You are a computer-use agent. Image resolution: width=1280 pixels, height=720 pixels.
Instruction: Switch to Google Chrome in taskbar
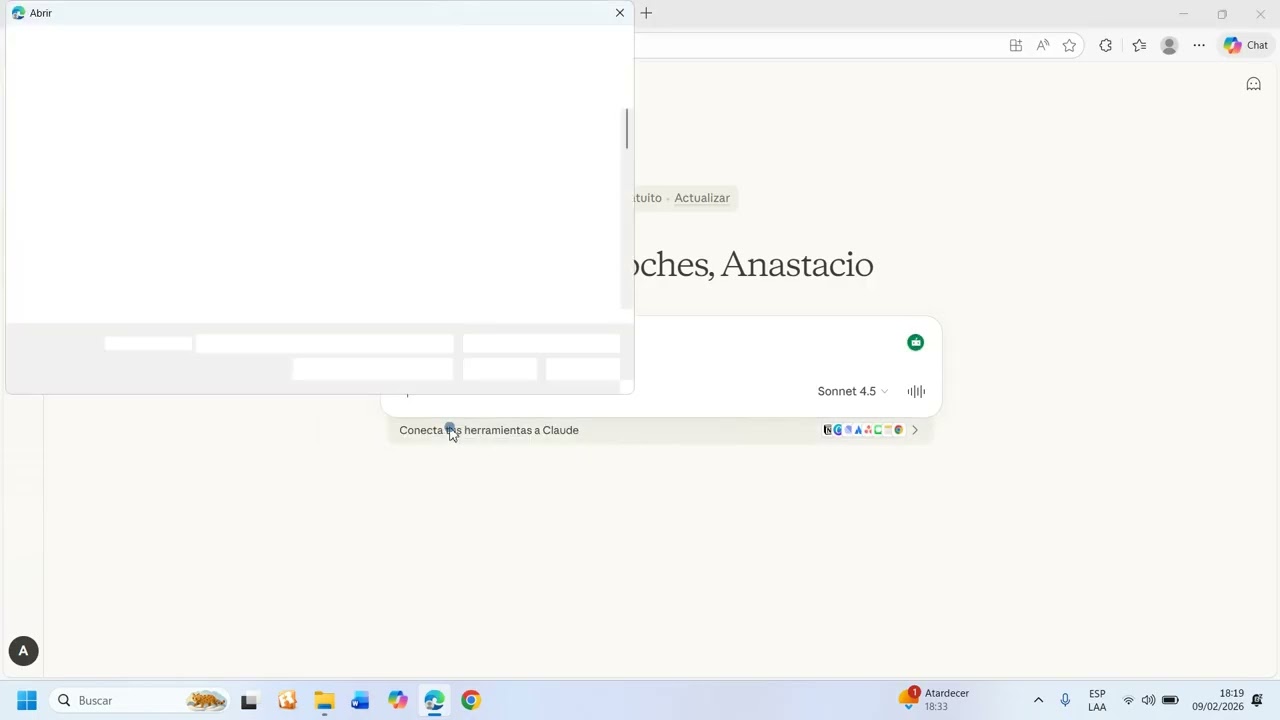[x=471, y=700]
